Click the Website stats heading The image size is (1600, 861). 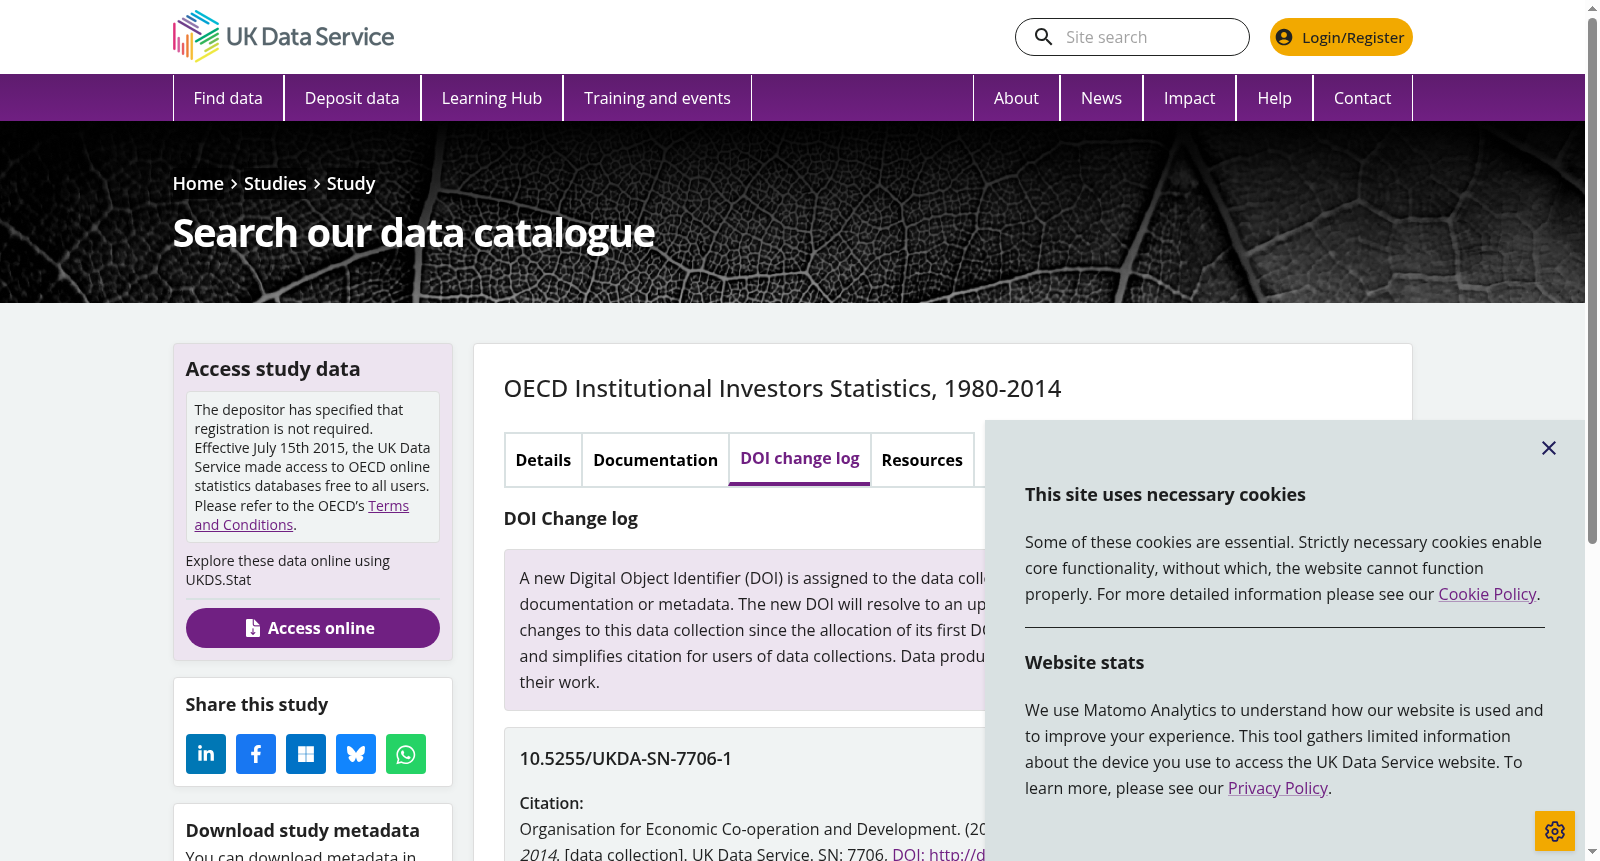[1084, 663]
